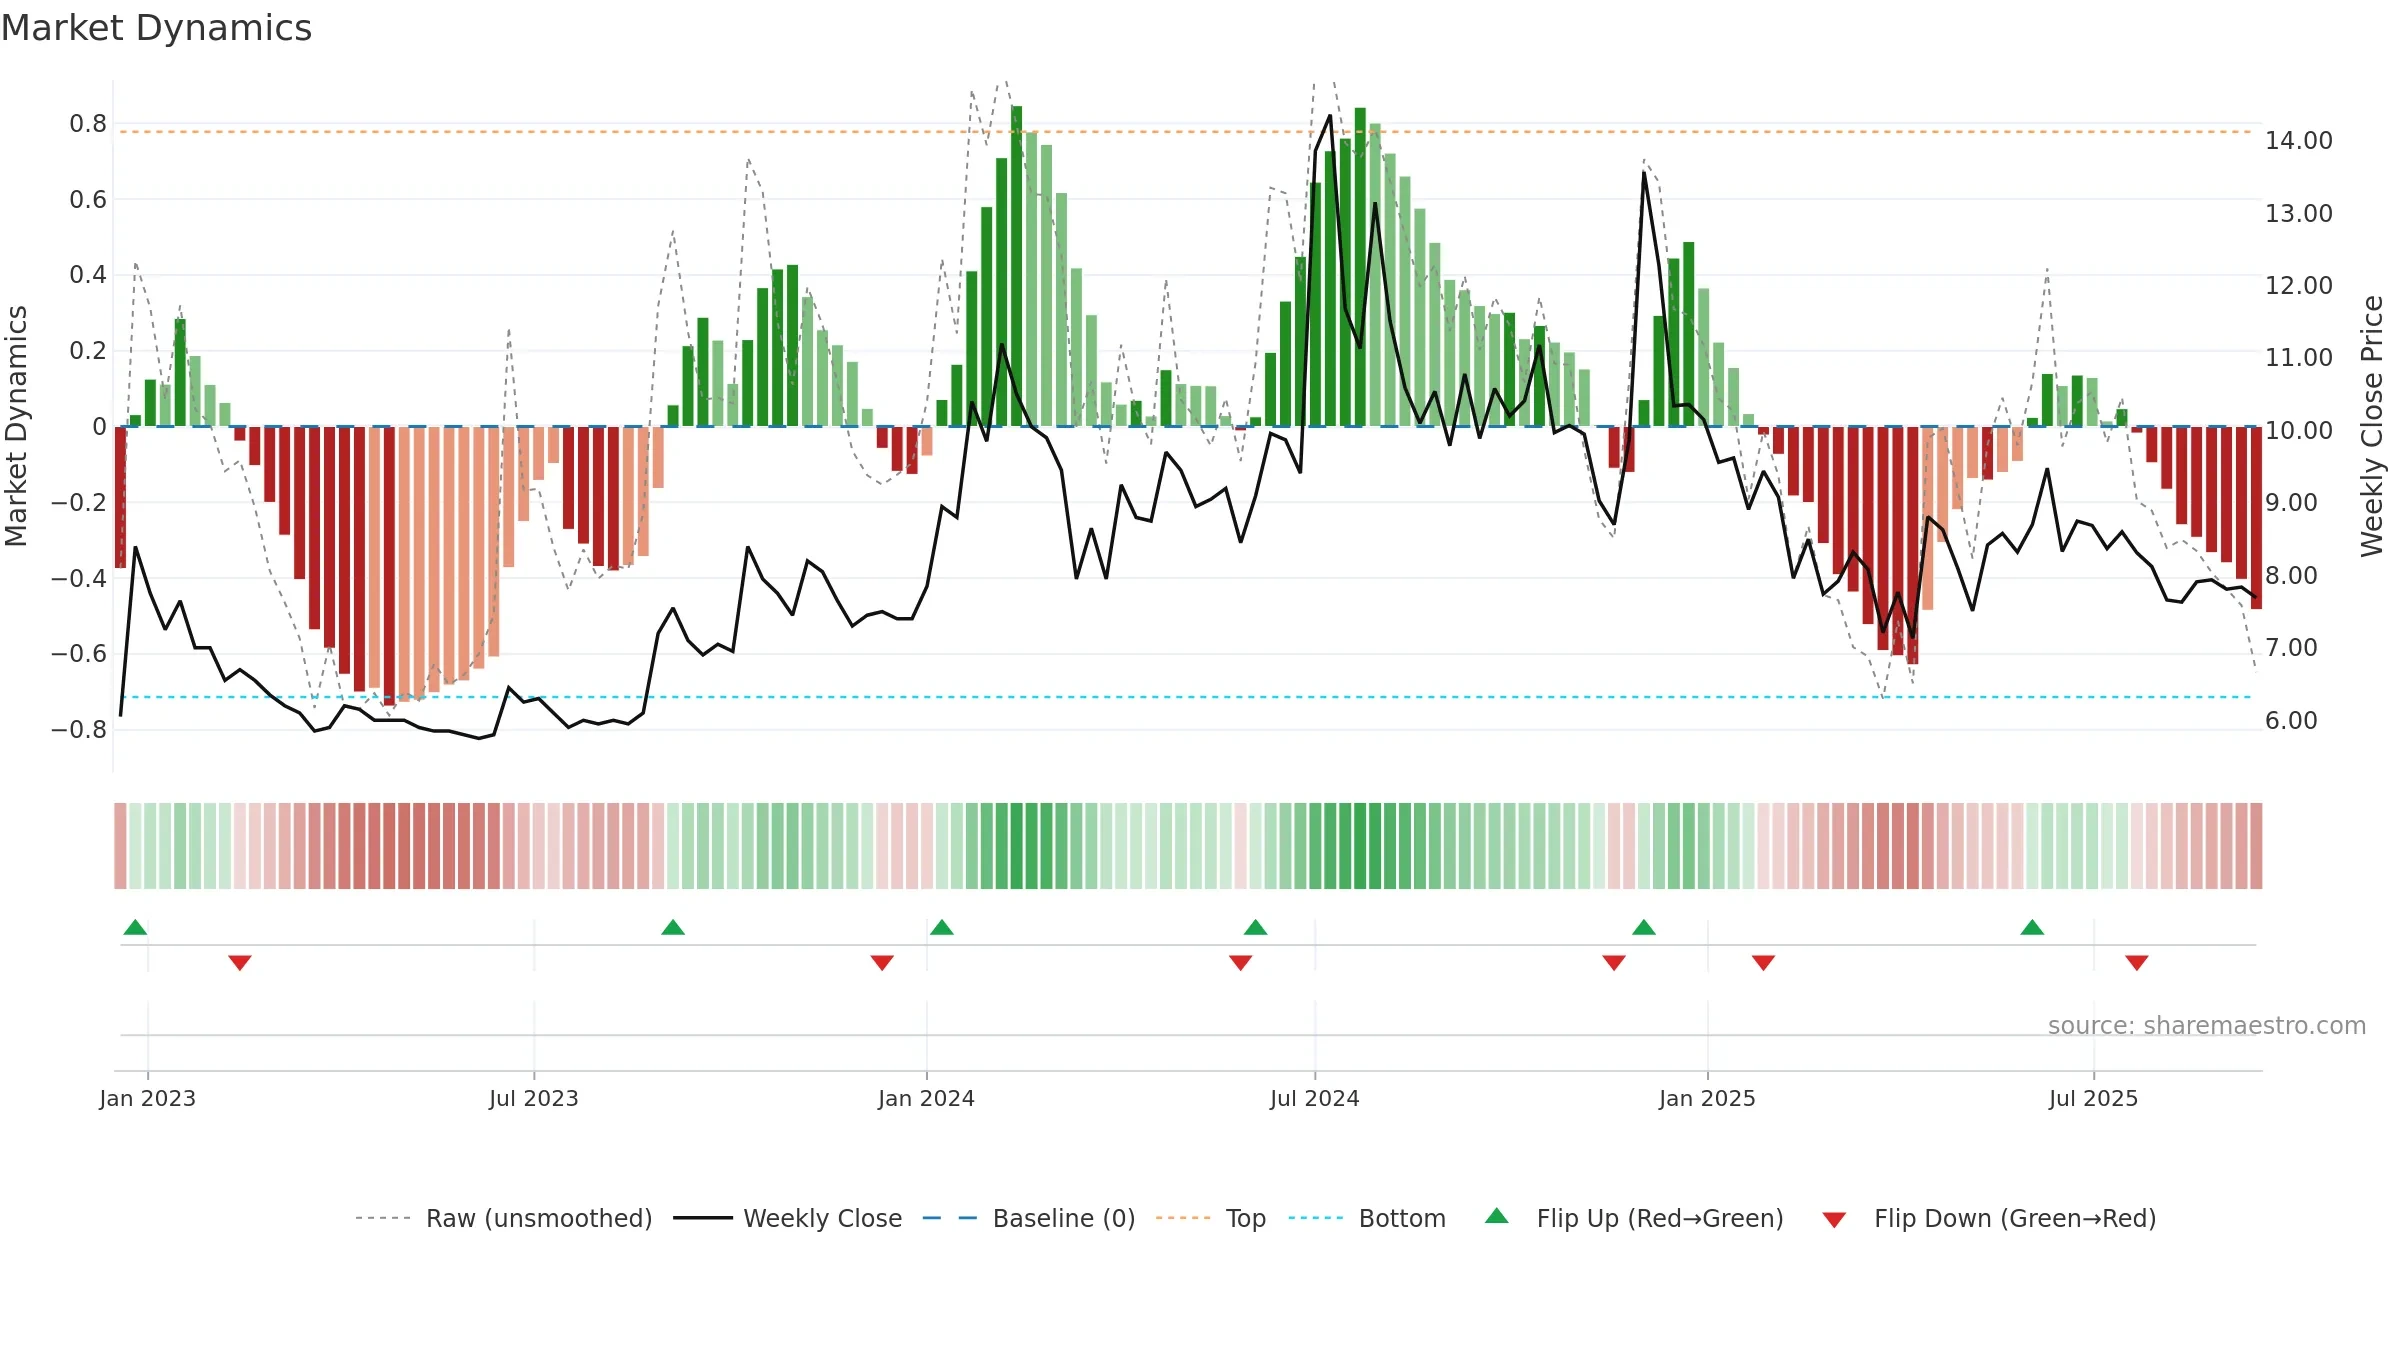Toggle the Raw (unsmoothed) legend entry

(x=503, y=1218)
